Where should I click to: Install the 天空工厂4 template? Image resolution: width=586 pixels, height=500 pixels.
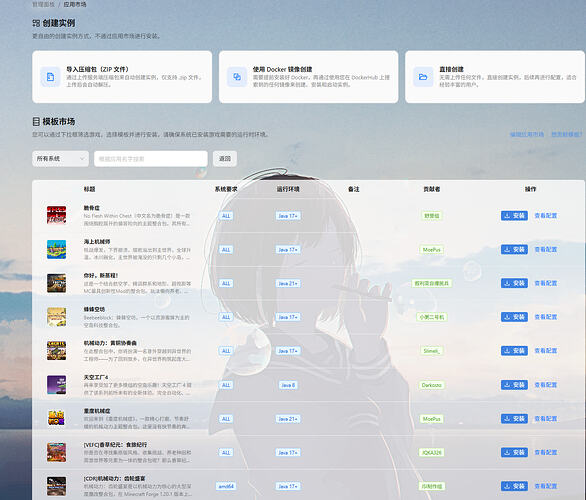pos(514,385)
